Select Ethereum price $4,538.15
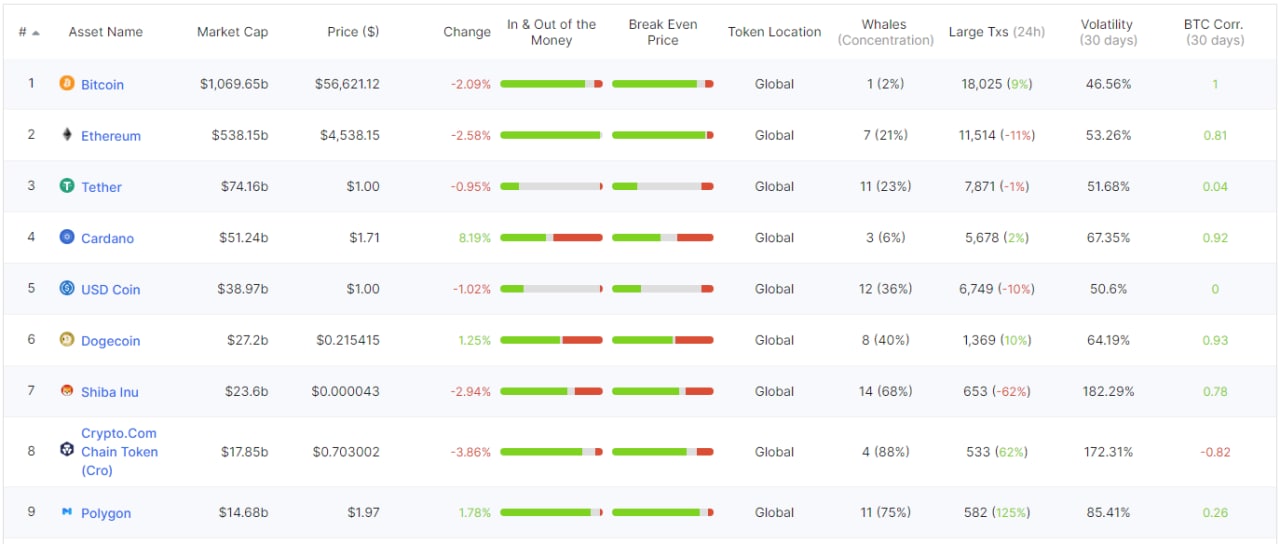The width and height of the screenshot is (1280, 544). pos(350,135)
